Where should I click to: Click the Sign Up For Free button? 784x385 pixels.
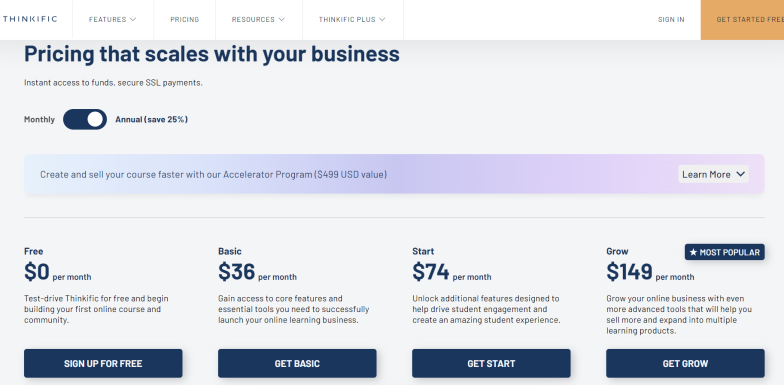(103, 364)
